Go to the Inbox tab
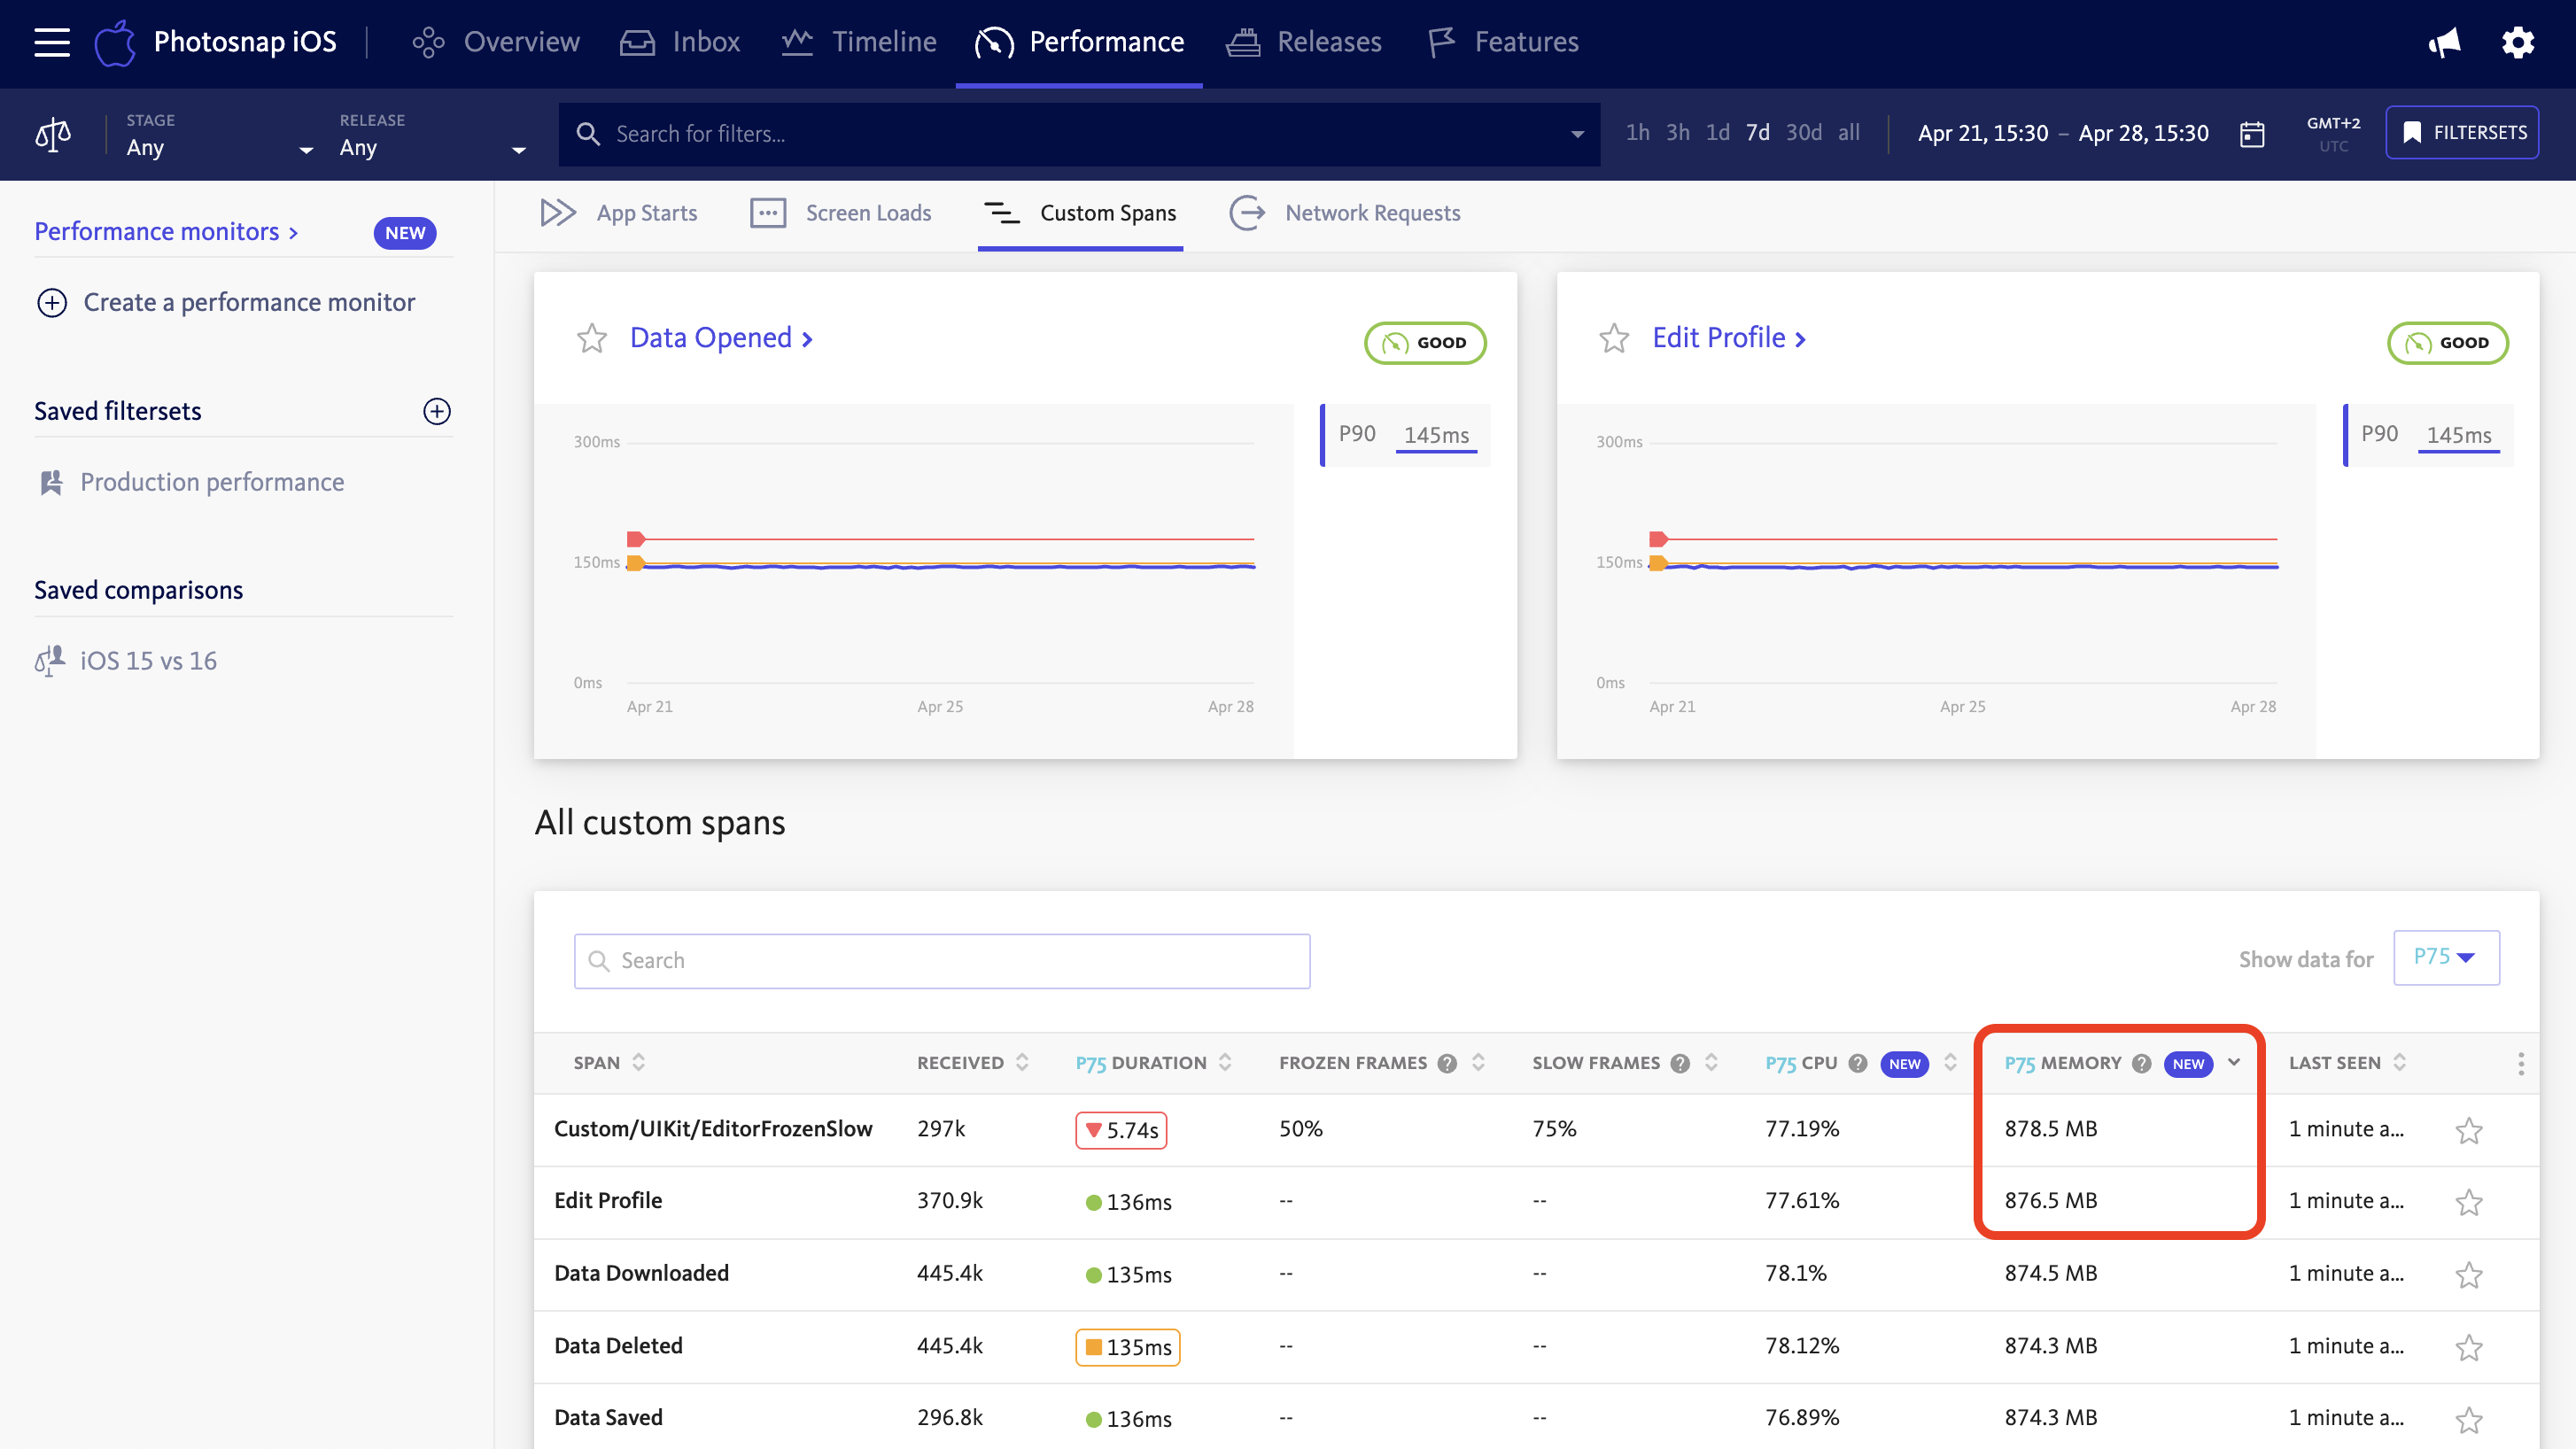Image resolution: width=2576 pixels, height=1449 pixels. tap(680, 42)
